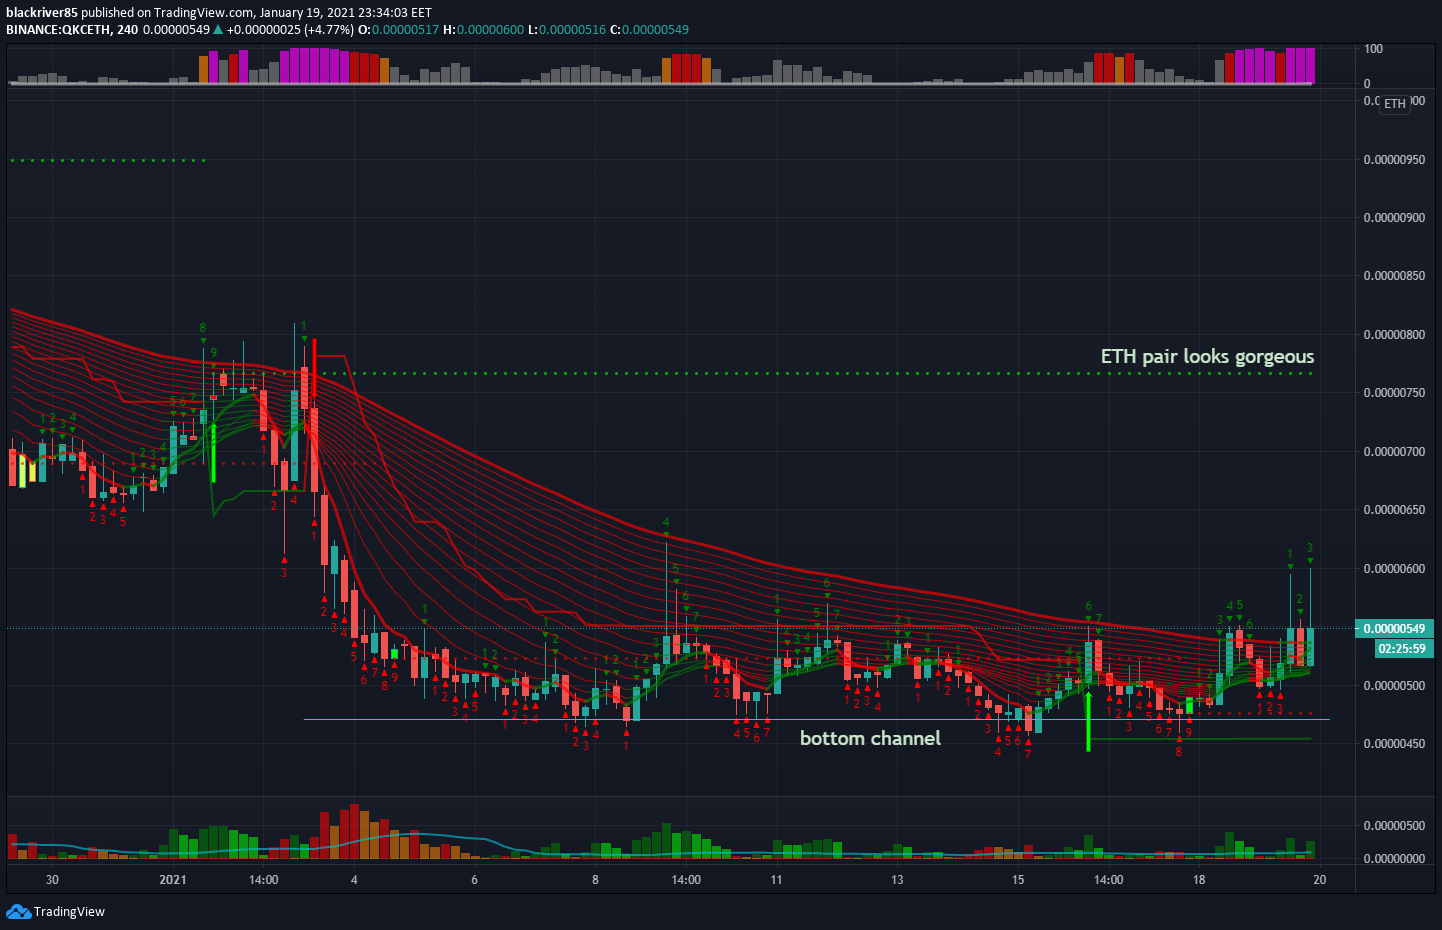Viewport: 1442px width, 930px height.
Task: Click the price axis label 0.00000450
Action: [1394, 744]
